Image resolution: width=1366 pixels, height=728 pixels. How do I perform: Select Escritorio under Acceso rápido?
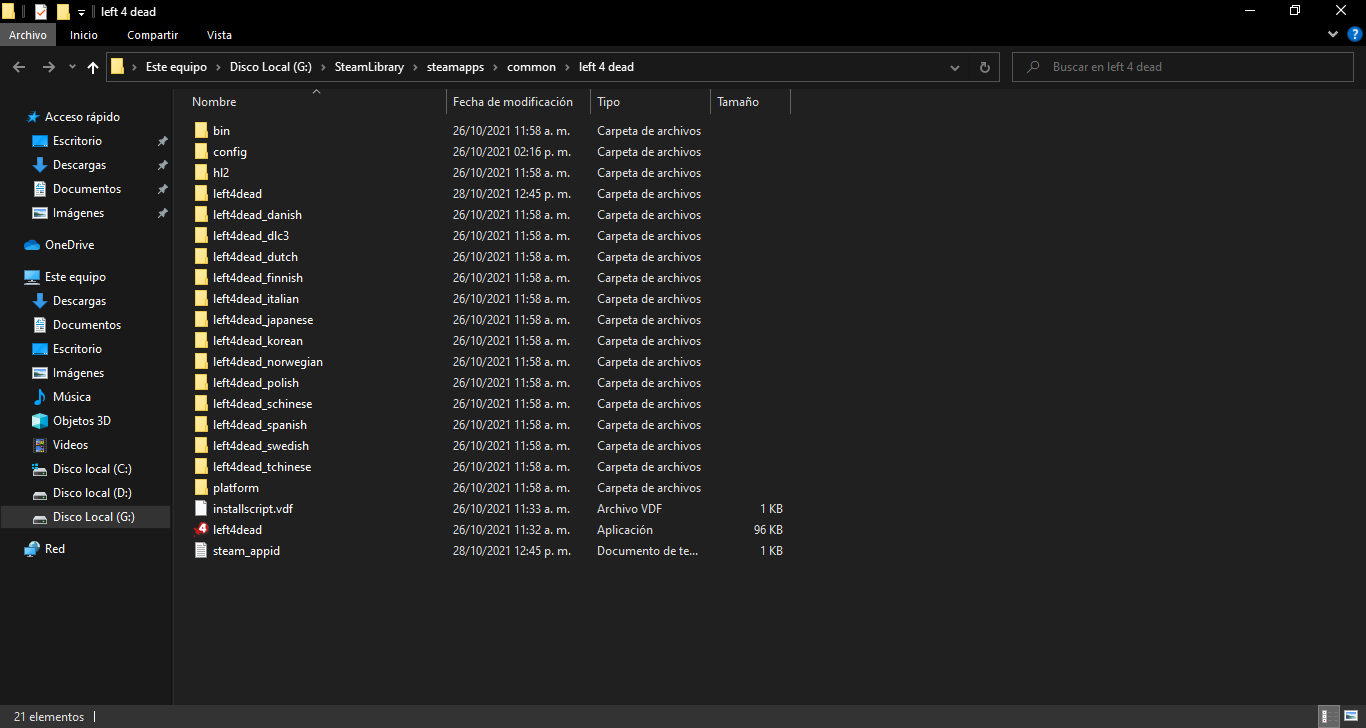coord(77,141)
